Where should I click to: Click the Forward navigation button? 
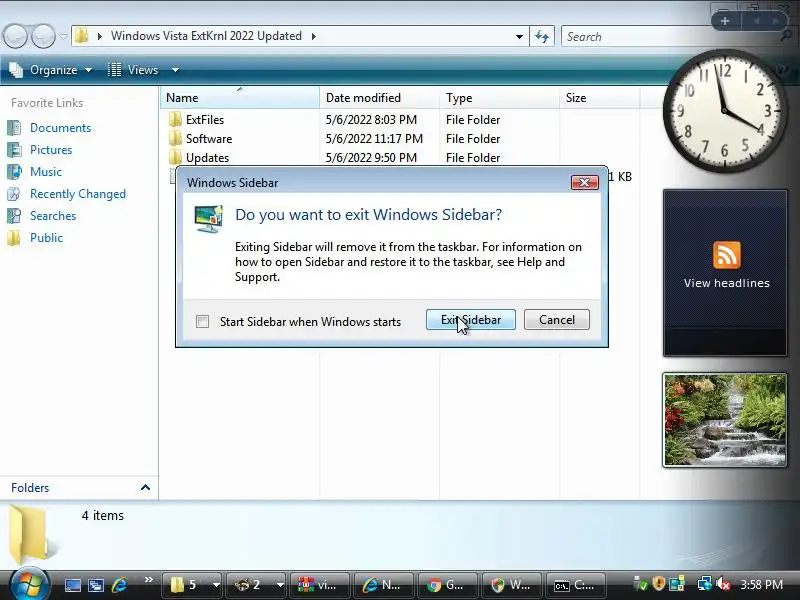pyautogui.click(x=43, y=36)
